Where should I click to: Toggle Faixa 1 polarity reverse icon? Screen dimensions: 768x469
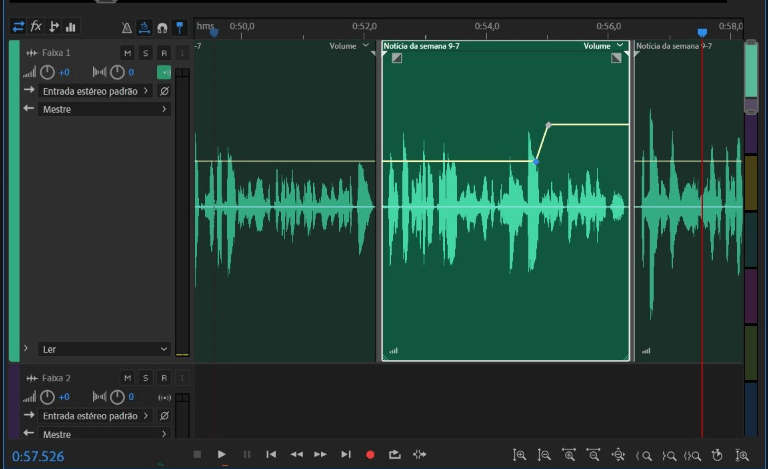pyautogui.click(x=165, y=91)
